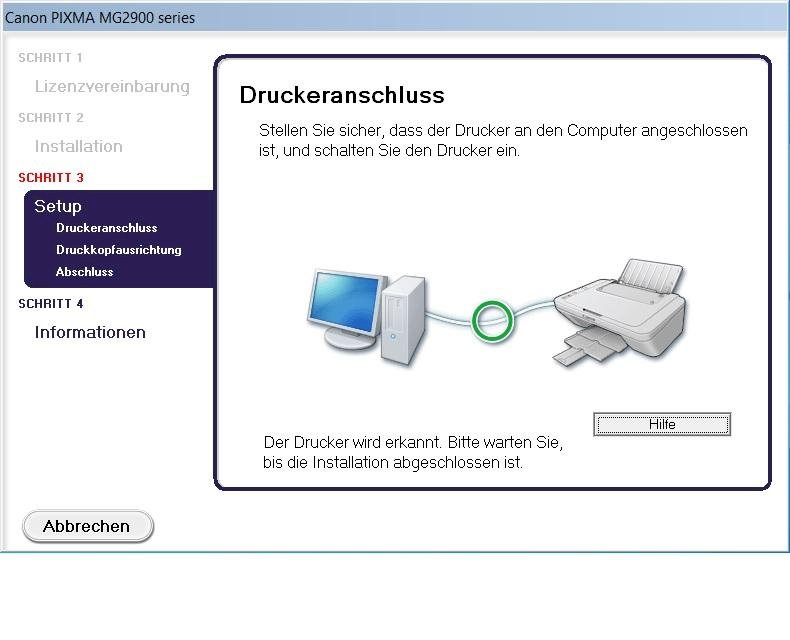The height and width of the screenshot is (640, 790).
Task: Select the Lizenzvereinbarung step
Action: click(x=111, y=87)
